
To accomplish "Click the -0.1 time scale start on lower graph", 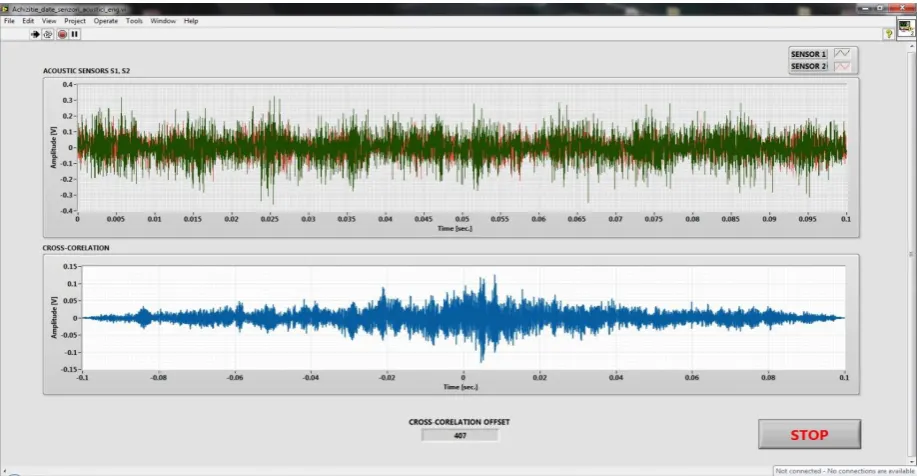I will 82,378.
